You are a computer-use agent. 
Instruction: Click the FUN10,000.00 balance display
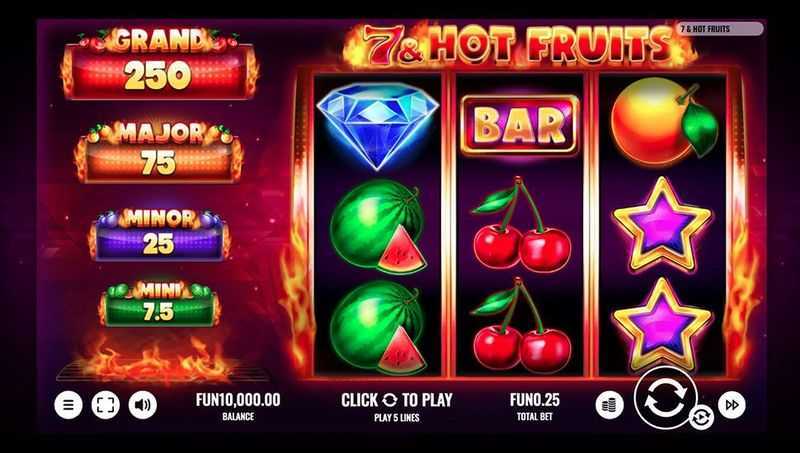click(238, 406)
